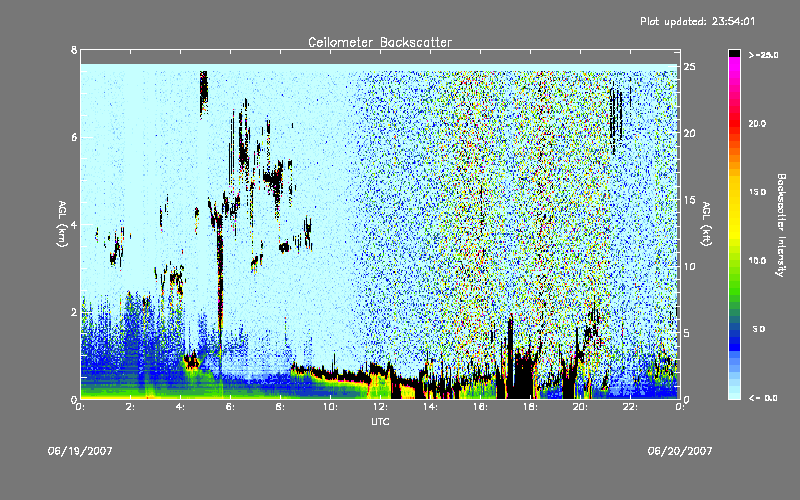This screenshot has height=500, width=800.
Task: Click the '10:' hour tick on the UTC axis
Action: (x=331, y=407)
